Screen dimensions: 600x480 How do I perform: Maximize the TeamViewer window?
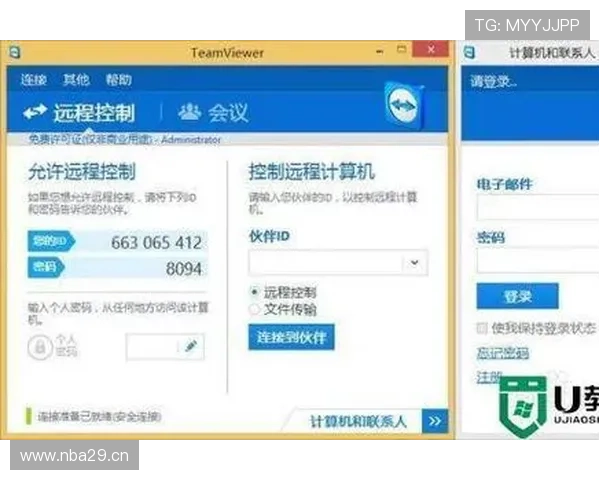click(401, 50)
